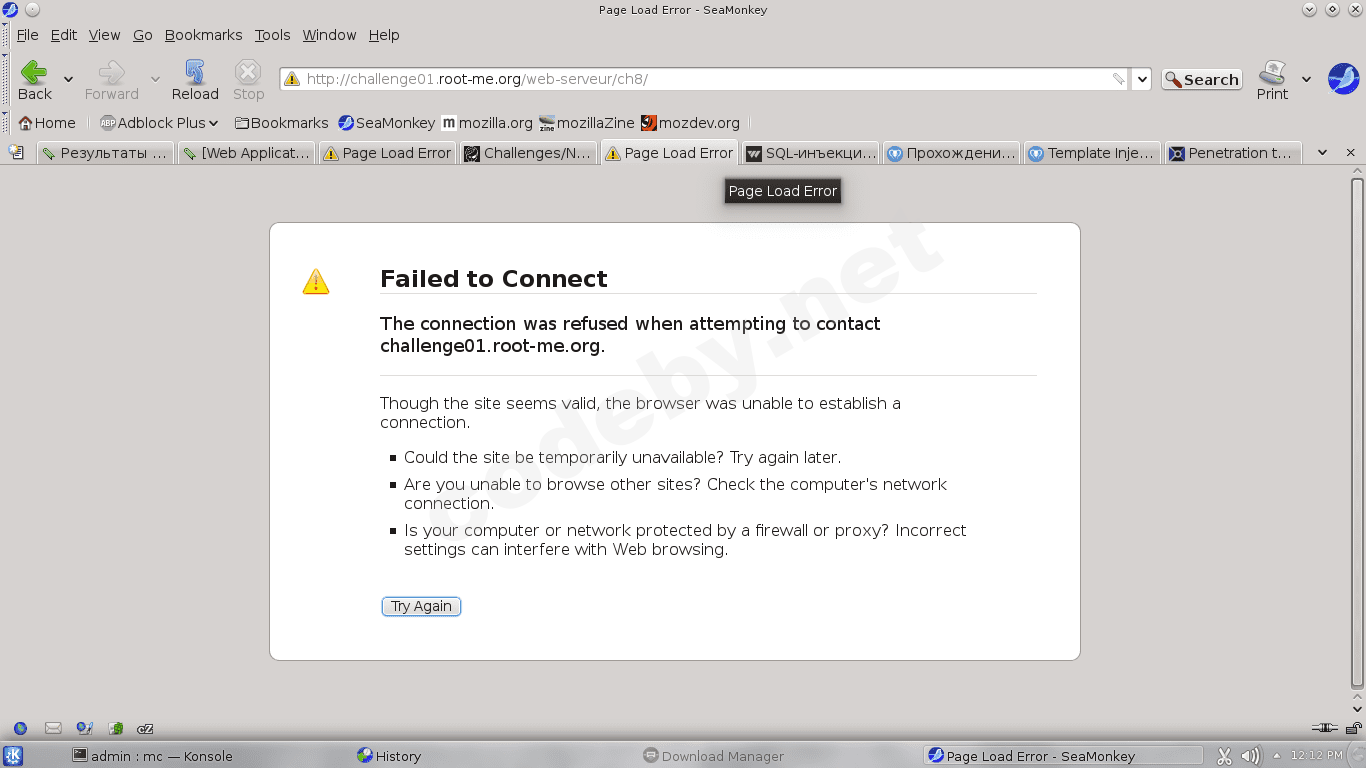1366x768 pixels.
Task: Click the Stop loading button
Action: click(x=248, y=79)
